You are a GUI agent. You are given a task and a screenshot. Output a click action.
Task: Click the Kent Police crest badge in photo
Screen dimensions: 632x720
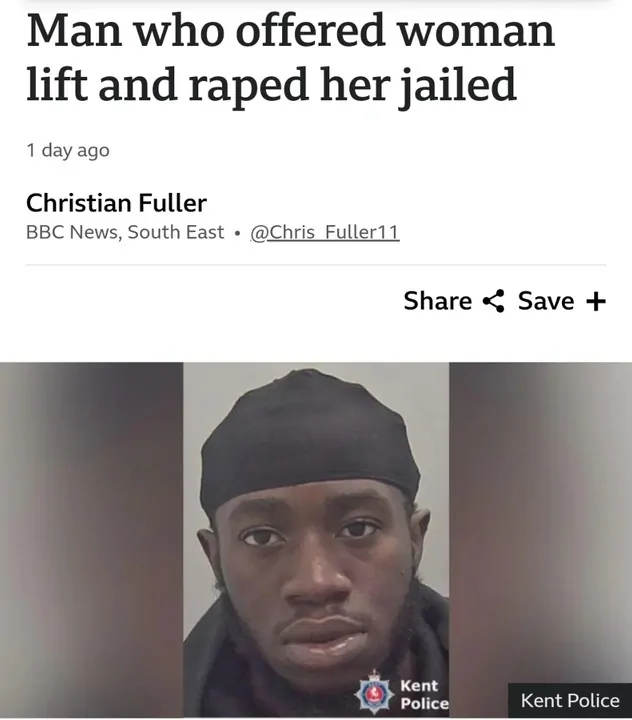[374, 692]
